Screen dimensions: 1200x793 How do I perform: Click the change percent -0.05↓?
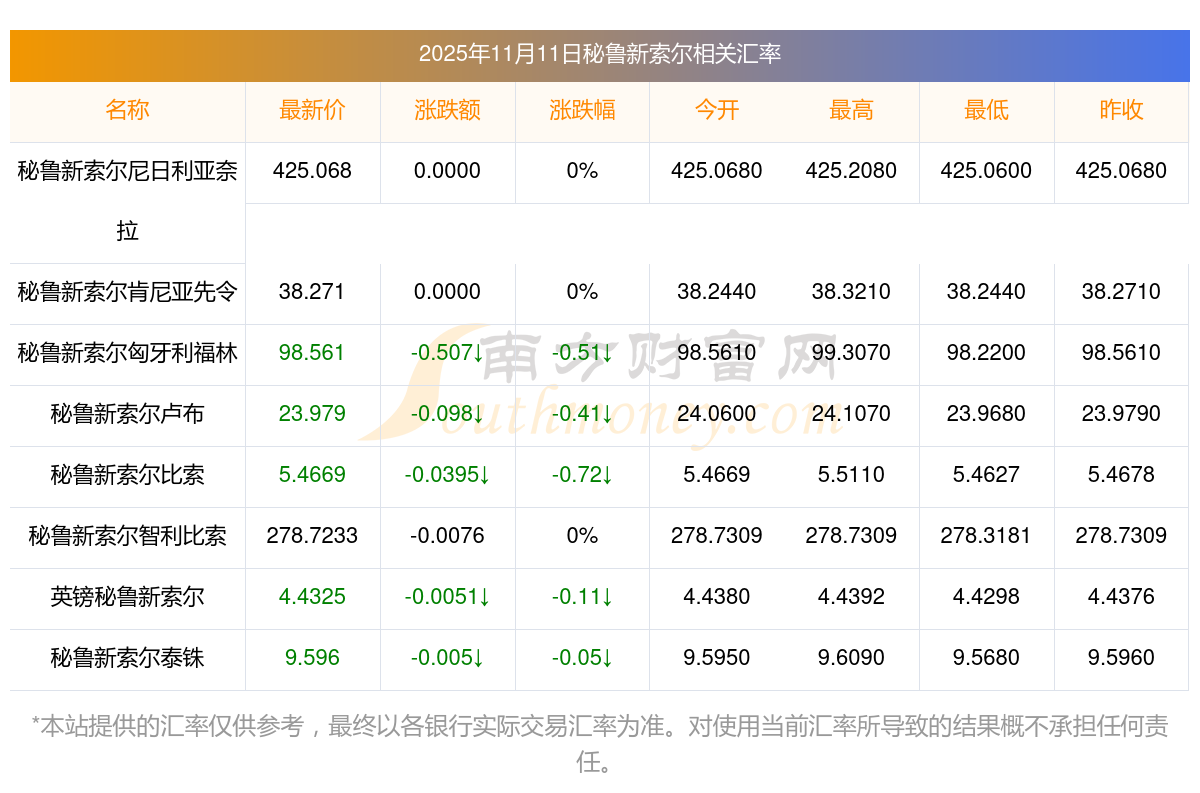(582, 658)
